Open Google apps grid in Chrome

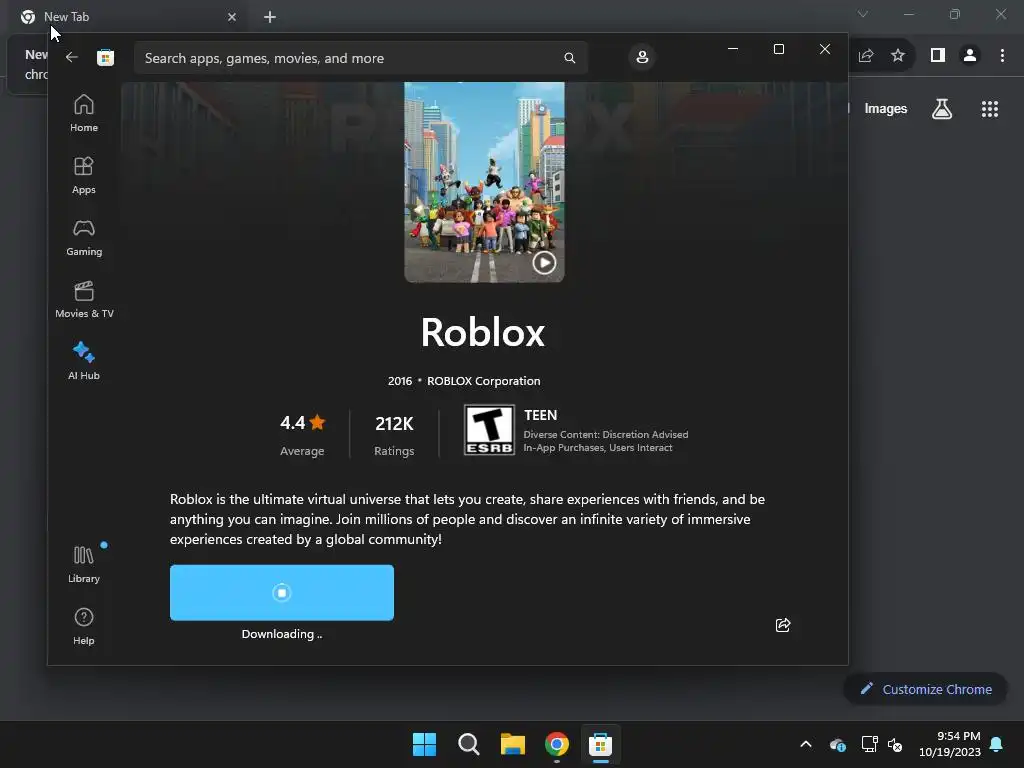989,109
